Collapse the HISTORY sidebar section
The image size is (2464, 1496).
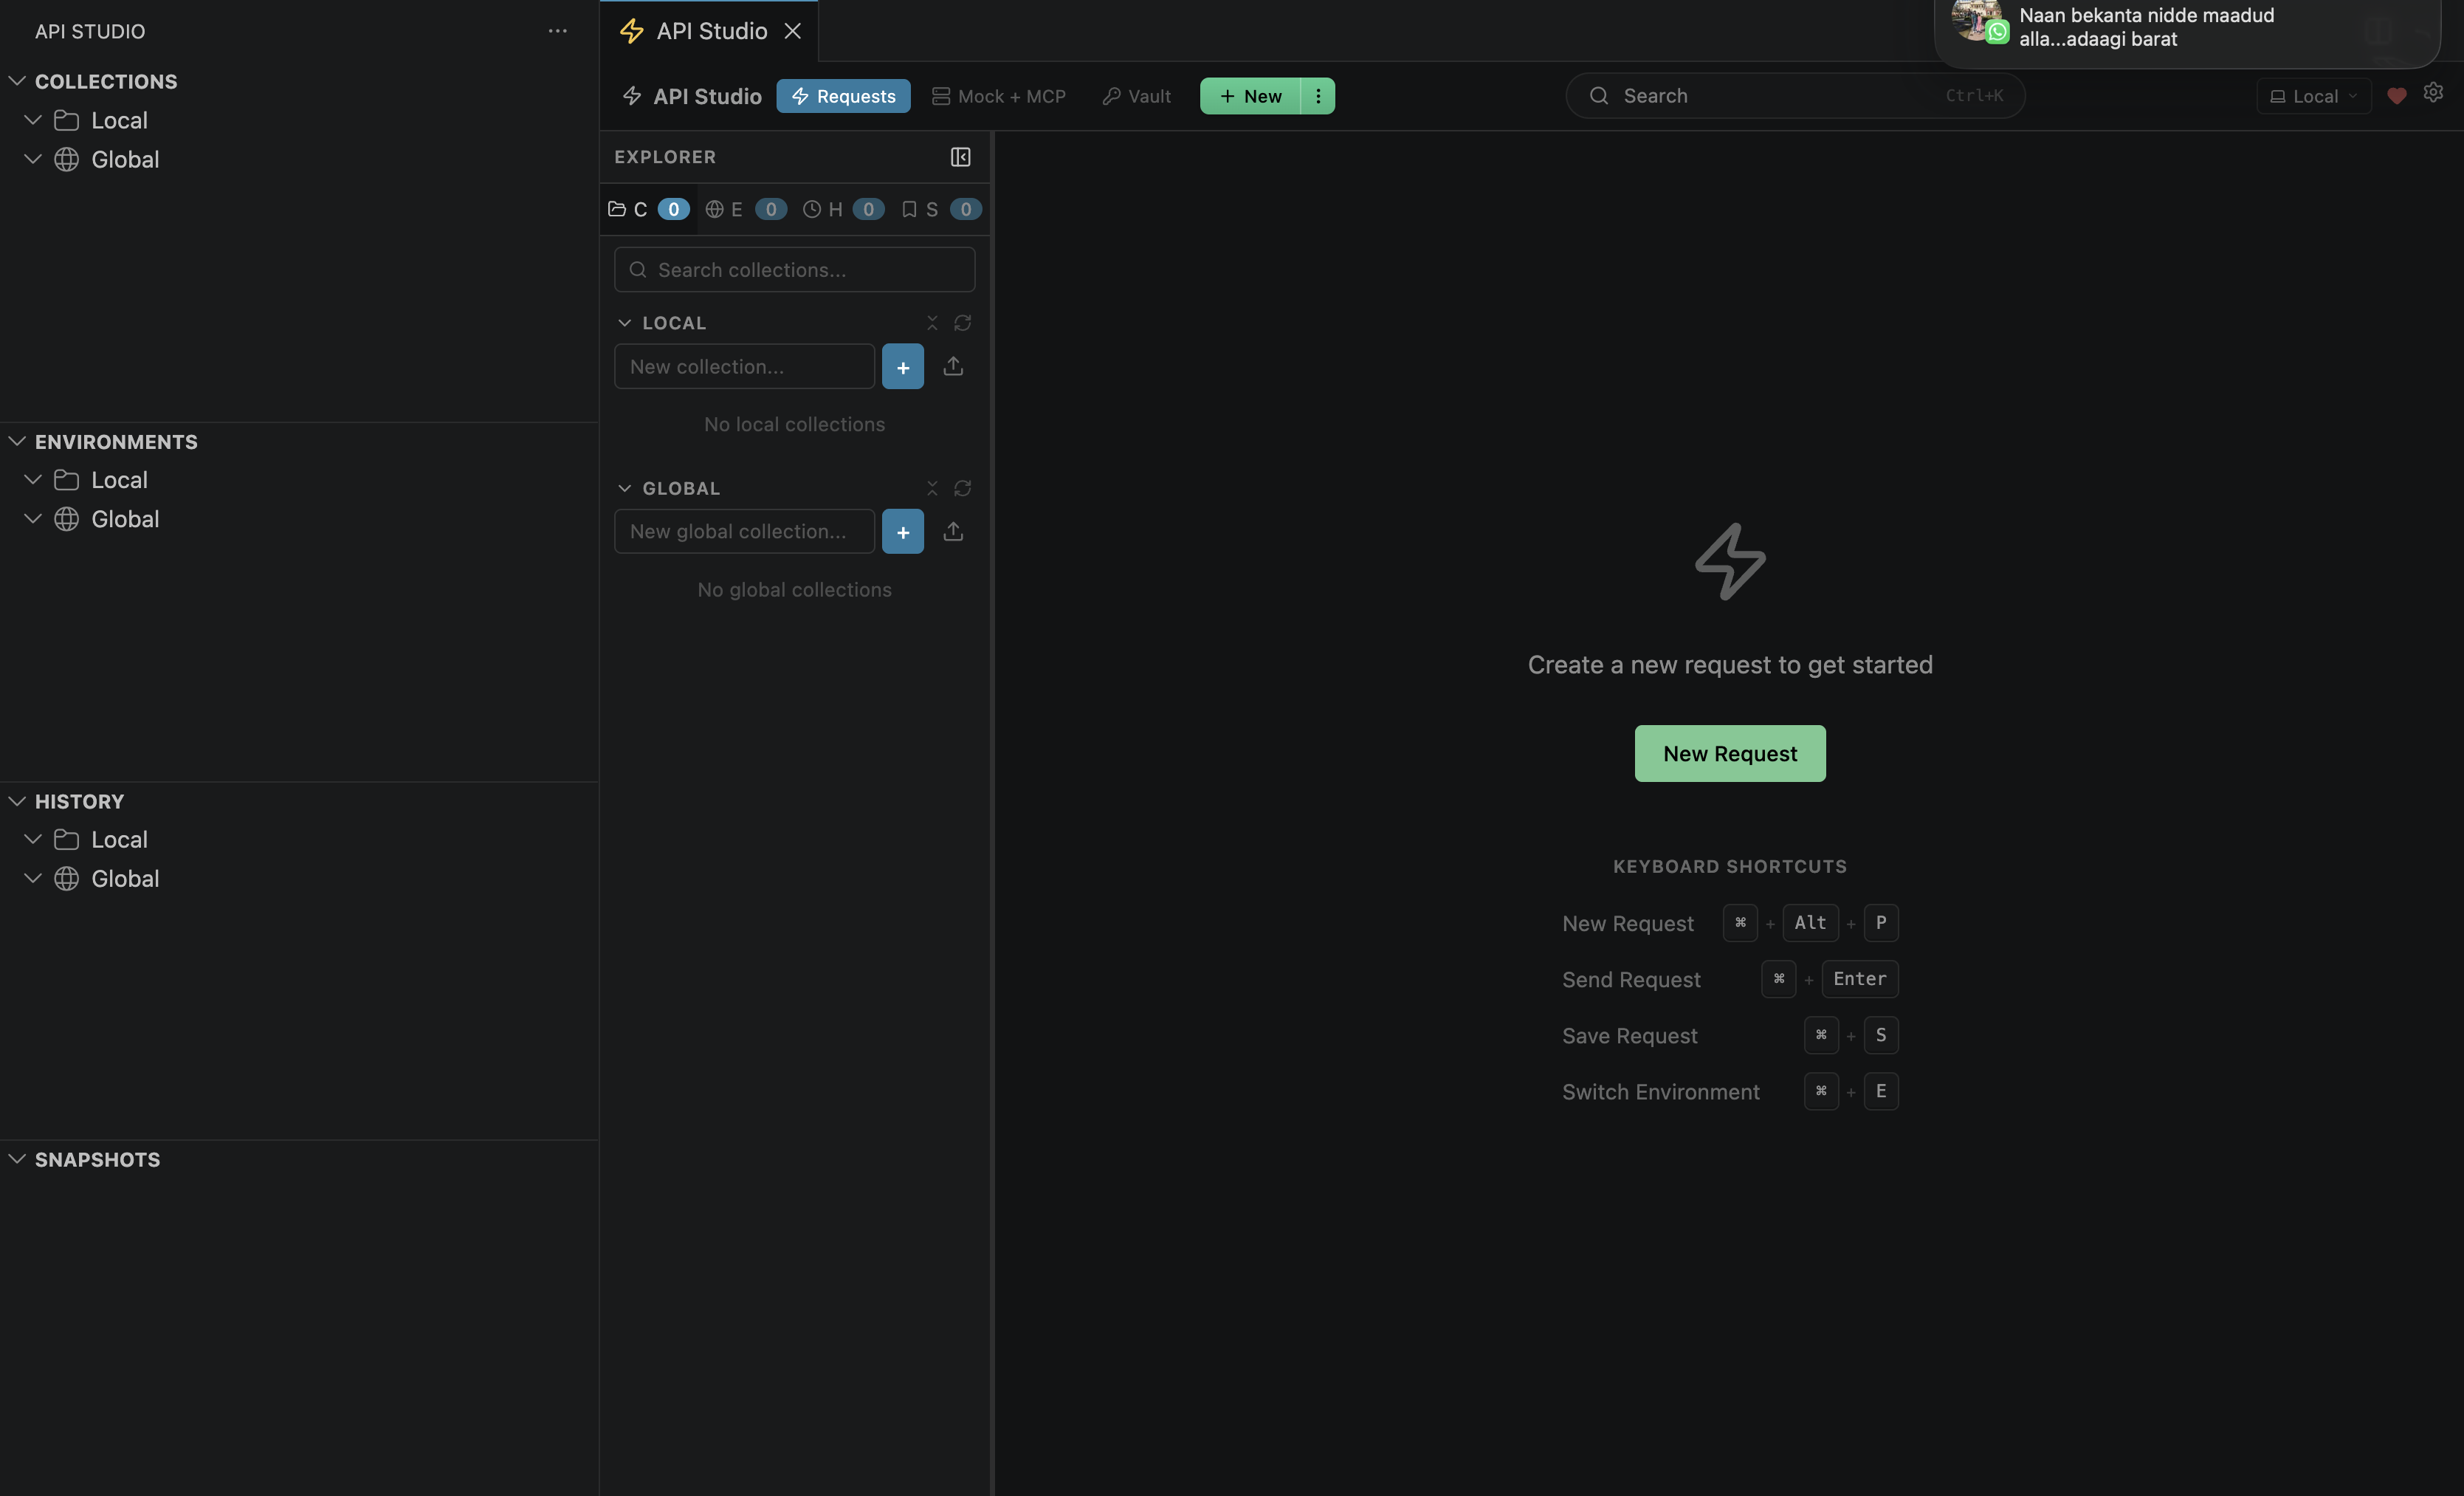17,801
